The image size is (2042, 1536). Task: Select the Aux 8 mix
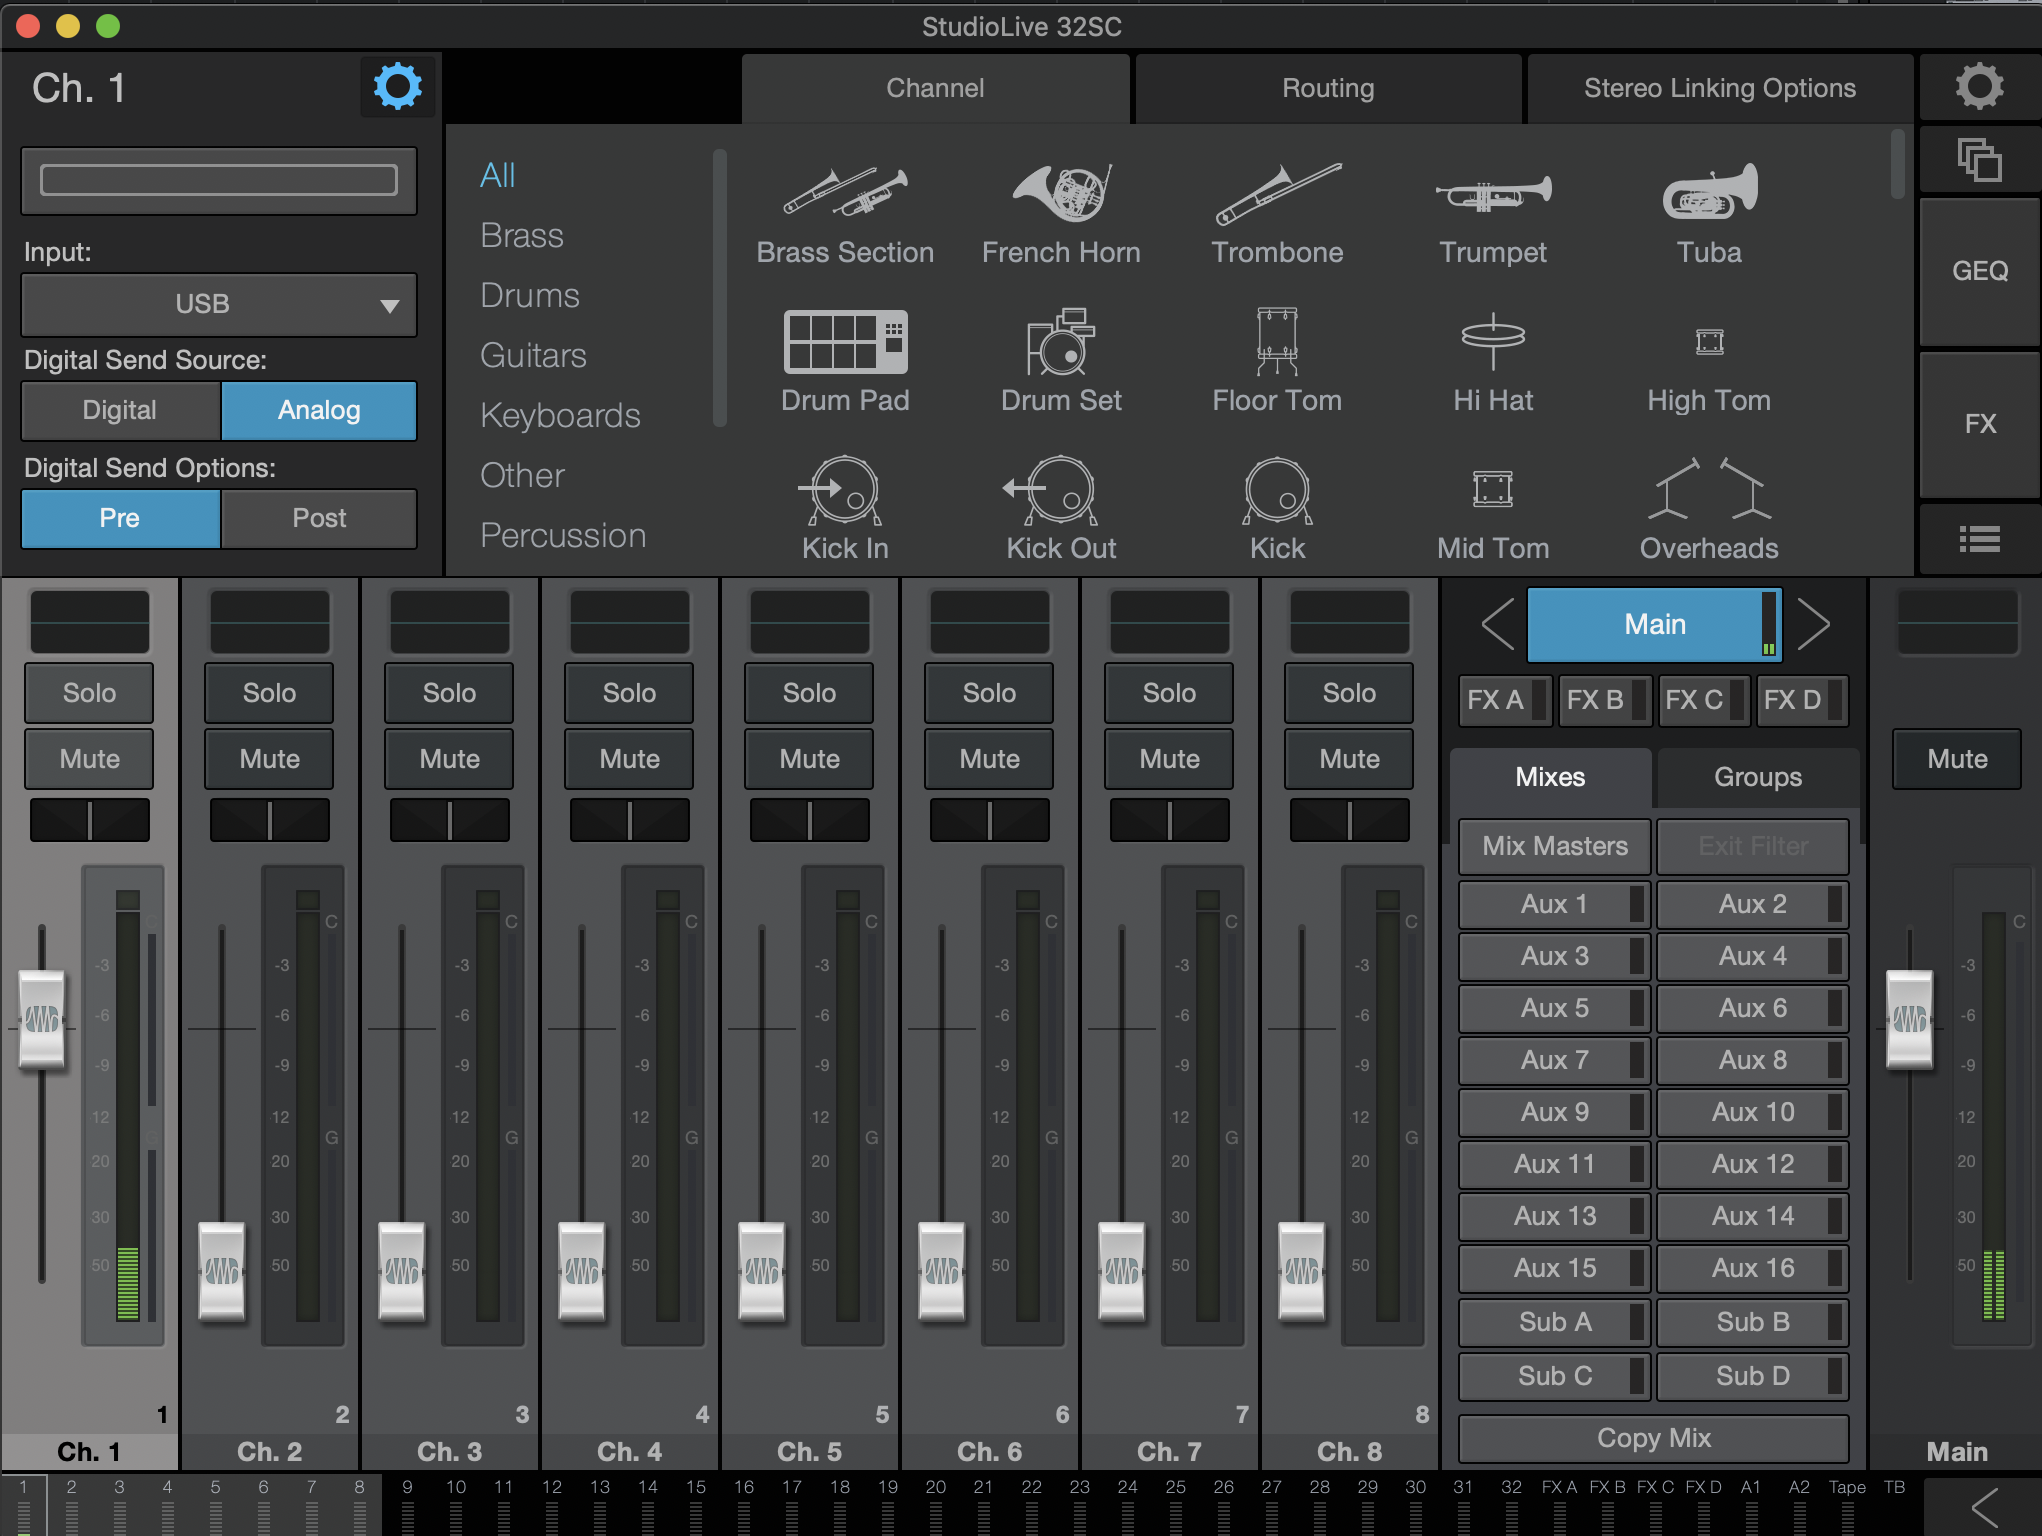pos(1752,1060)
